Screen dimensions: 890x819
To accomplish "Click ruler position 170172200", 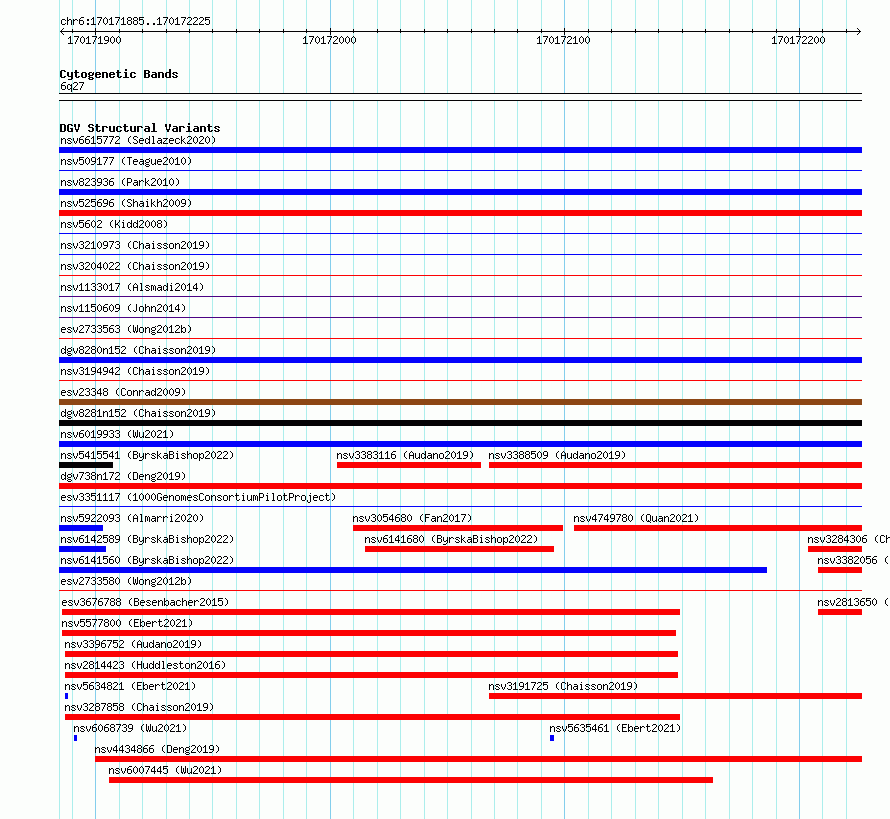I will 798,40.
